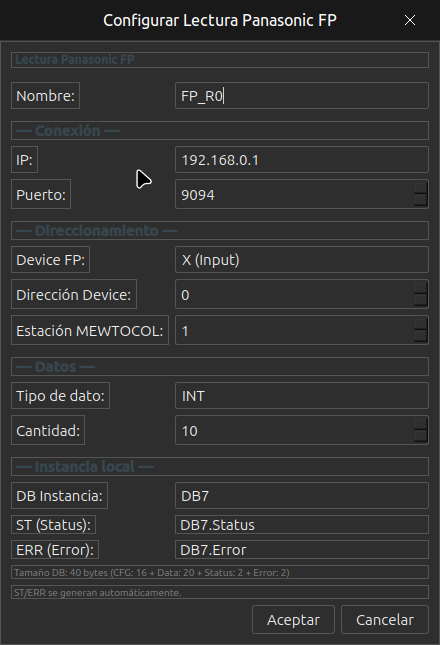The image size is (440, 645).
Task: Click the Tamaño DB: 40 bytes info text
Action: (151, 572)
